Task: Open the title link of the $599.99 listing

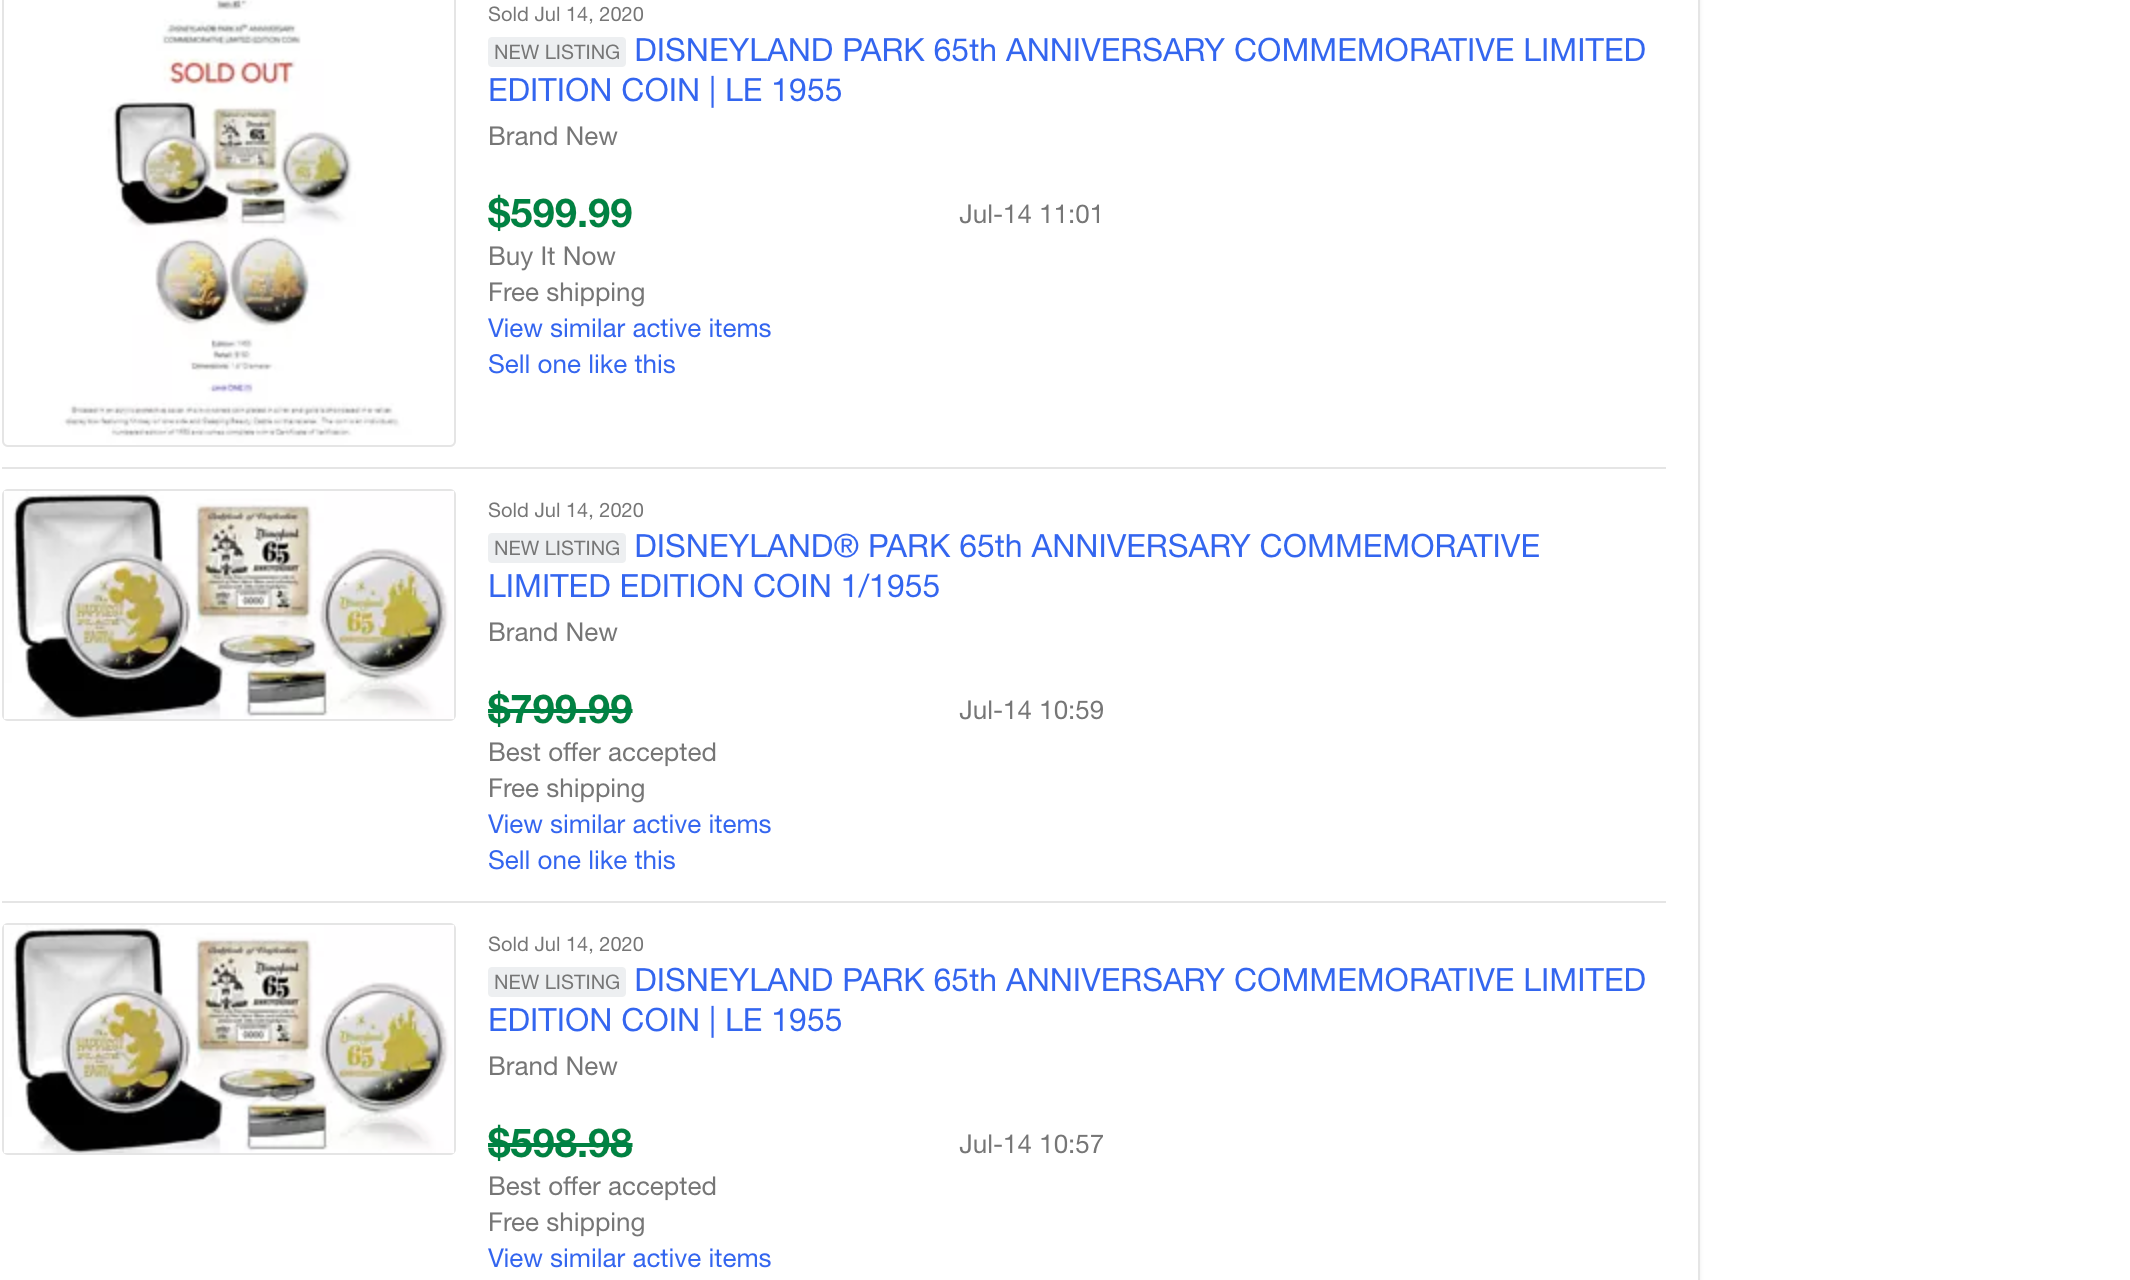Action: point(1066,70)
